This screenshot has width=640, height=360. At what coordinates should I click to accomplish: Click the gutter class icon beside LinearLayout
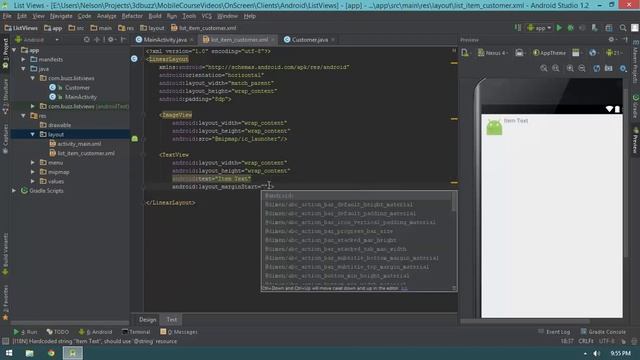tap(134, 59)
